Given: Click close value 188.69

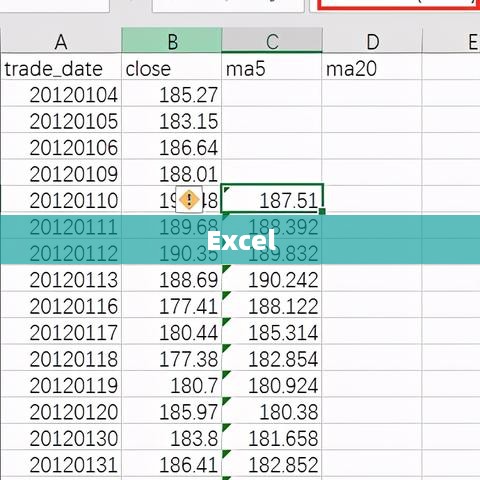Looking at the screenshot, I should click(172, 279).
